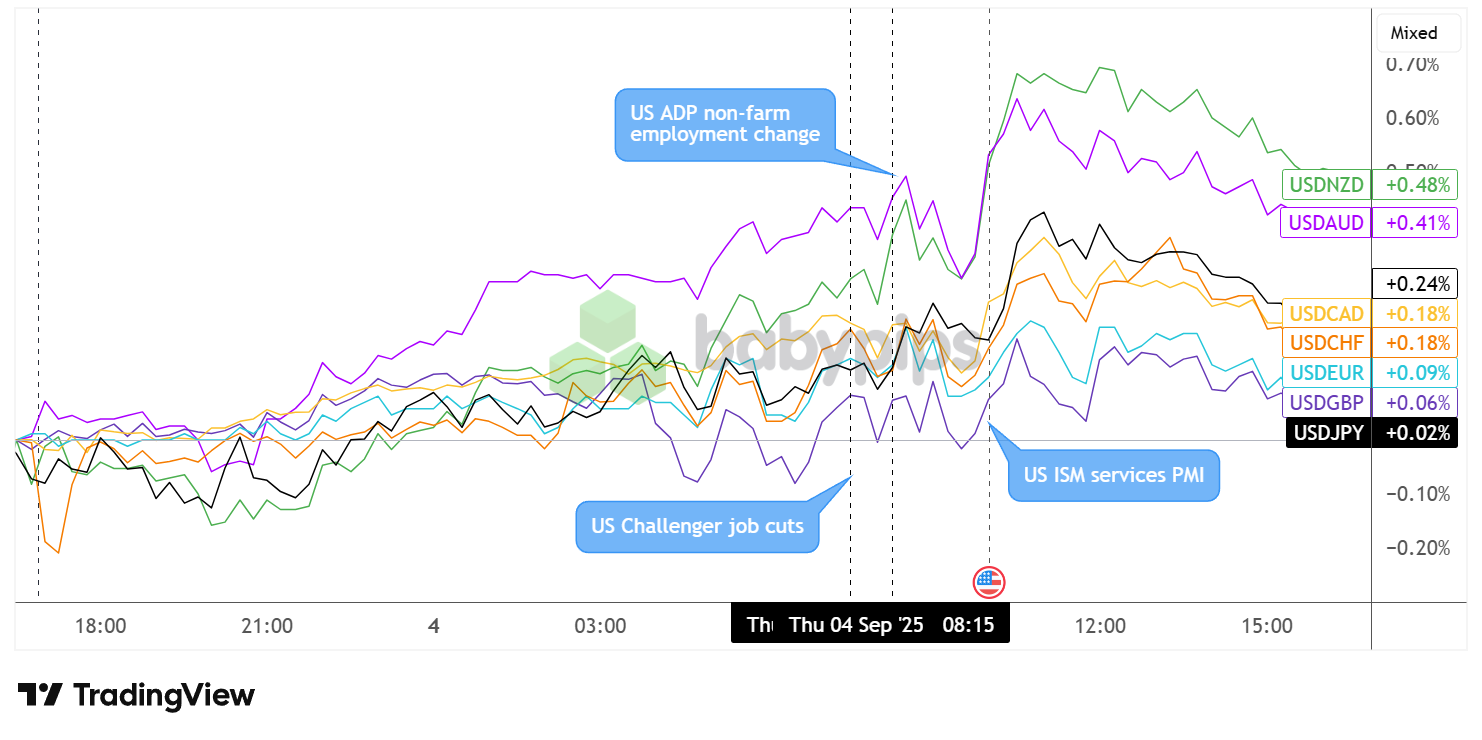Click the US ADP non-farm employment annotation

coord(724,123)
